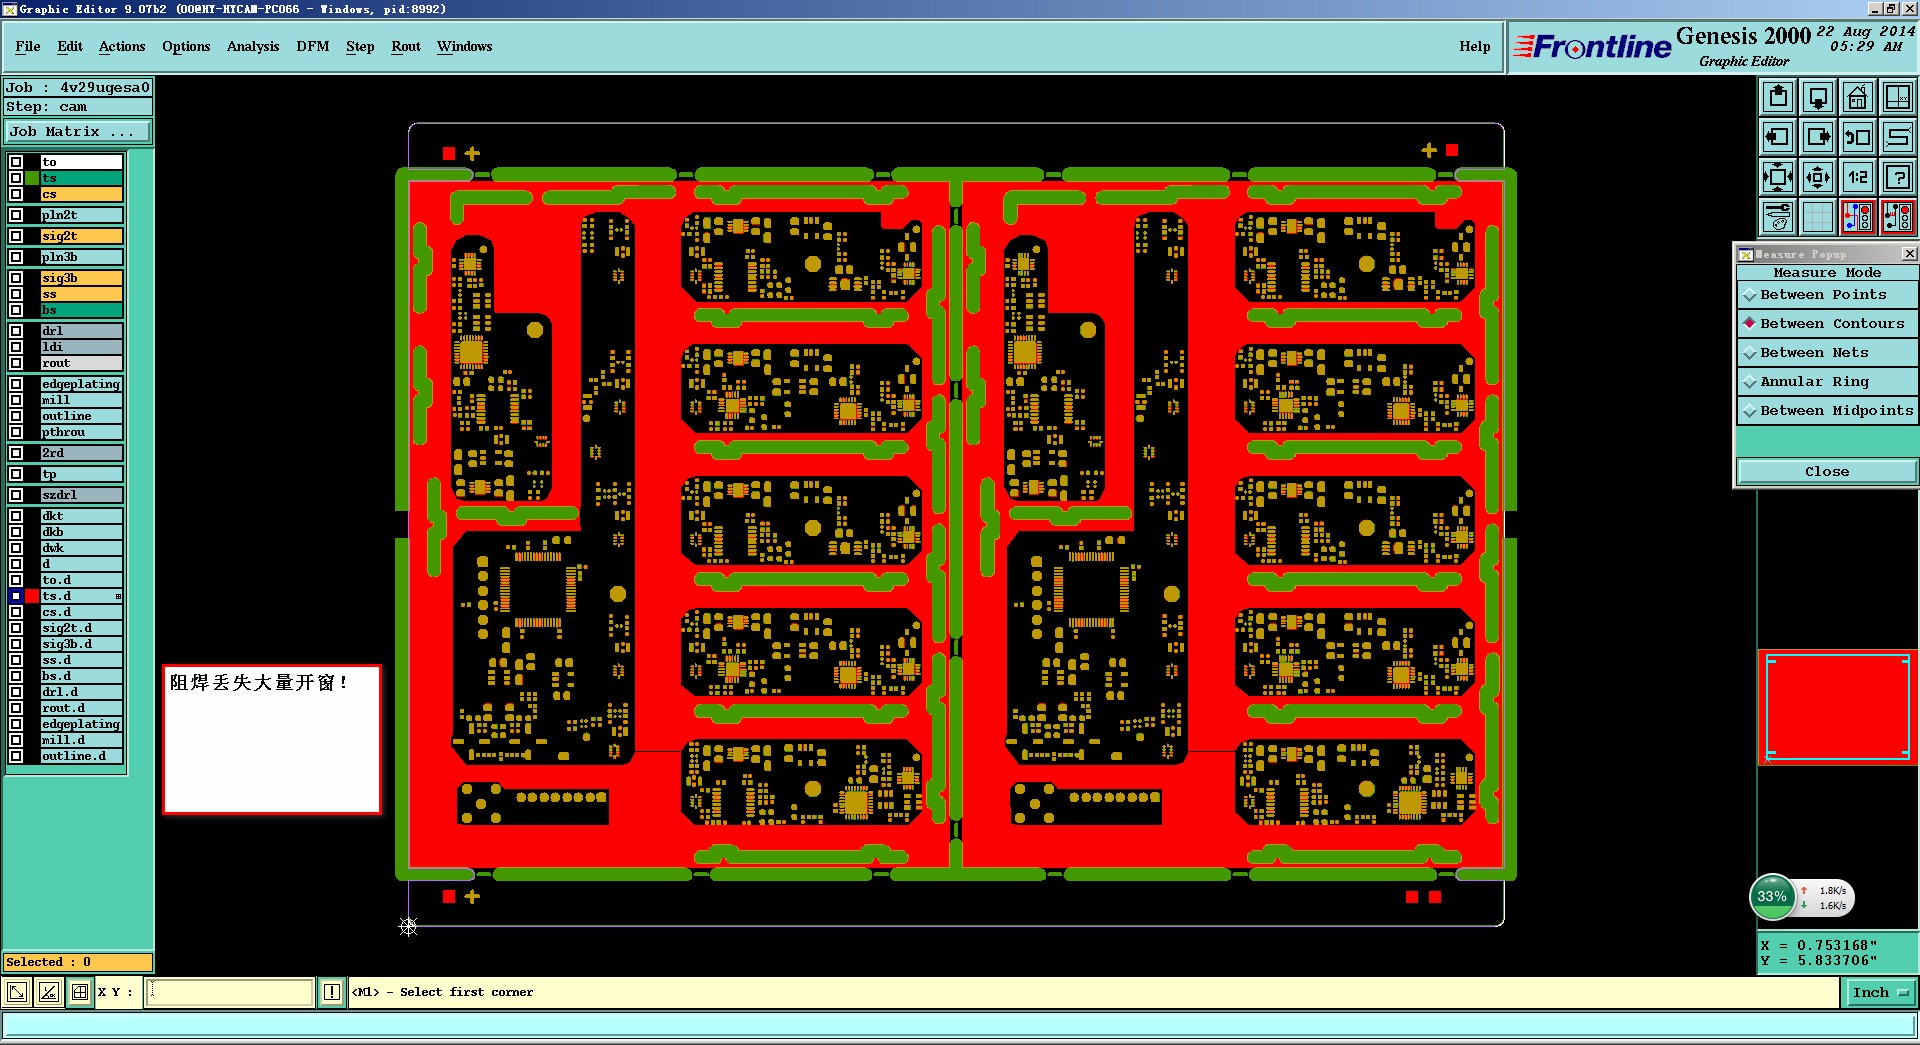1920x1045 pixels.
Task: Open the wrench and palette settings icon
Action: coord(1778,217)
